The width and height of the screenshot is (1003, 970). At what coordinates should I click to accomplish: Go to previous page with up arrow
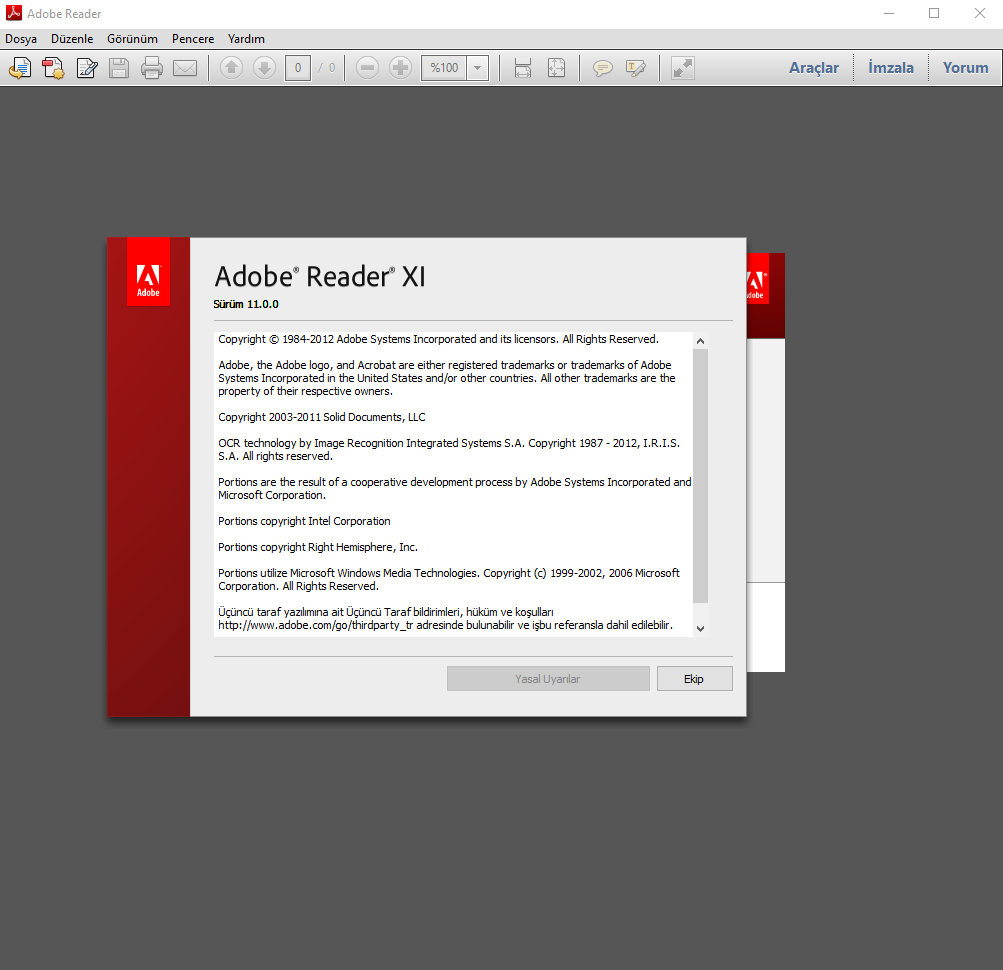click(x=232, y=68)
